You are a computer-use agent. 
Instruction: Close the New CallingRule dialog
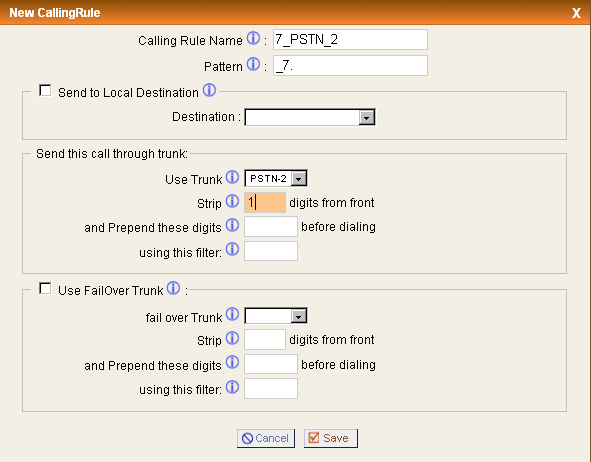576,13
